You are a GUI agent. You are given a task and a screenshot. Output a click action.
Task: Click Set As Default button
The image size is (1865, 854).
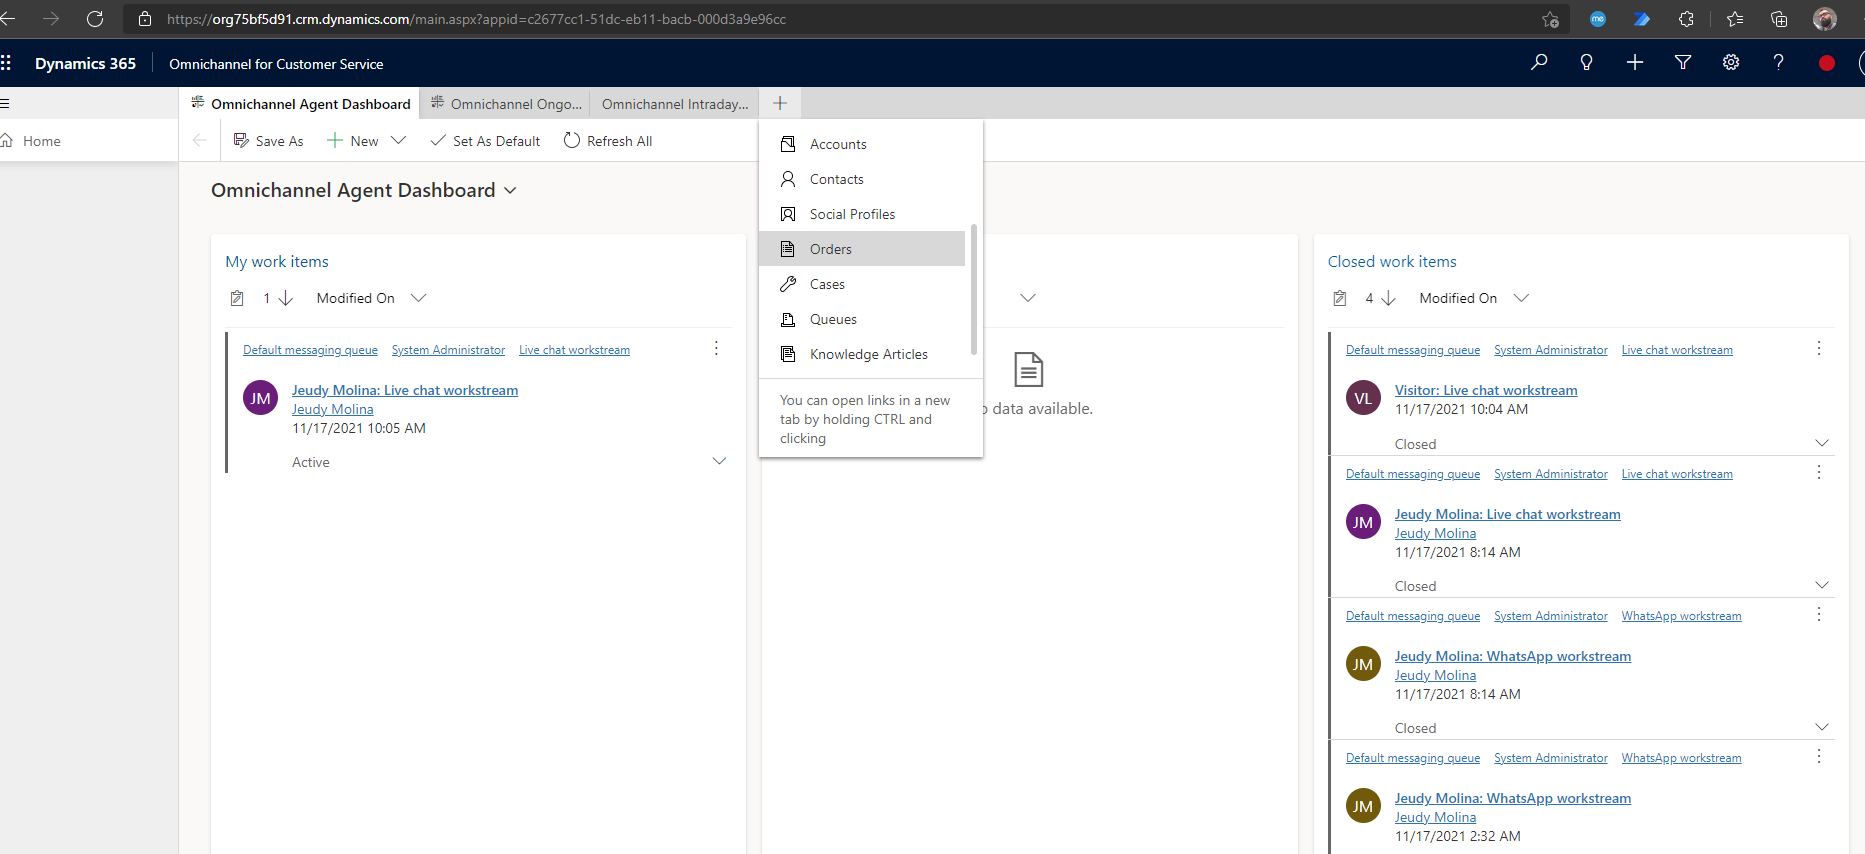pyautogui.click(x=485, y=141)
